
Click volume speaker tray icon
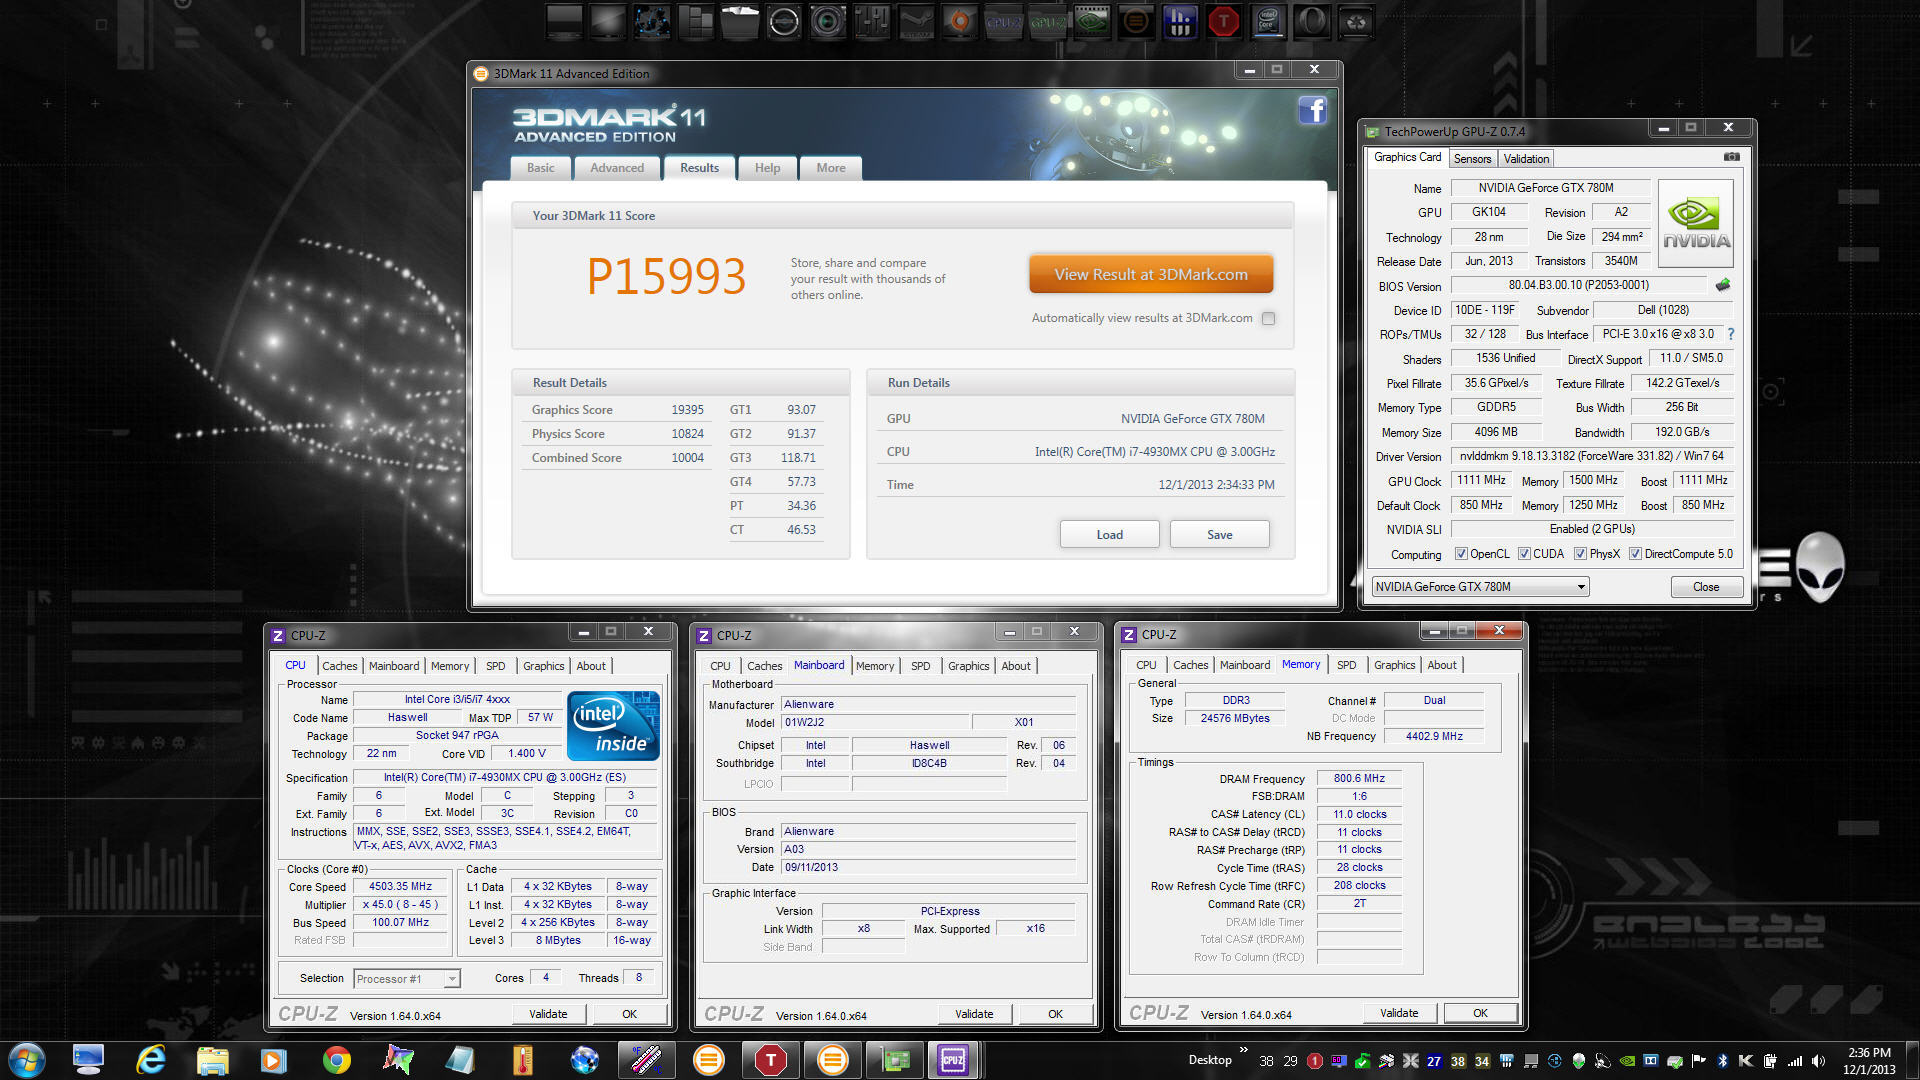click(x=1817, y=1061)
